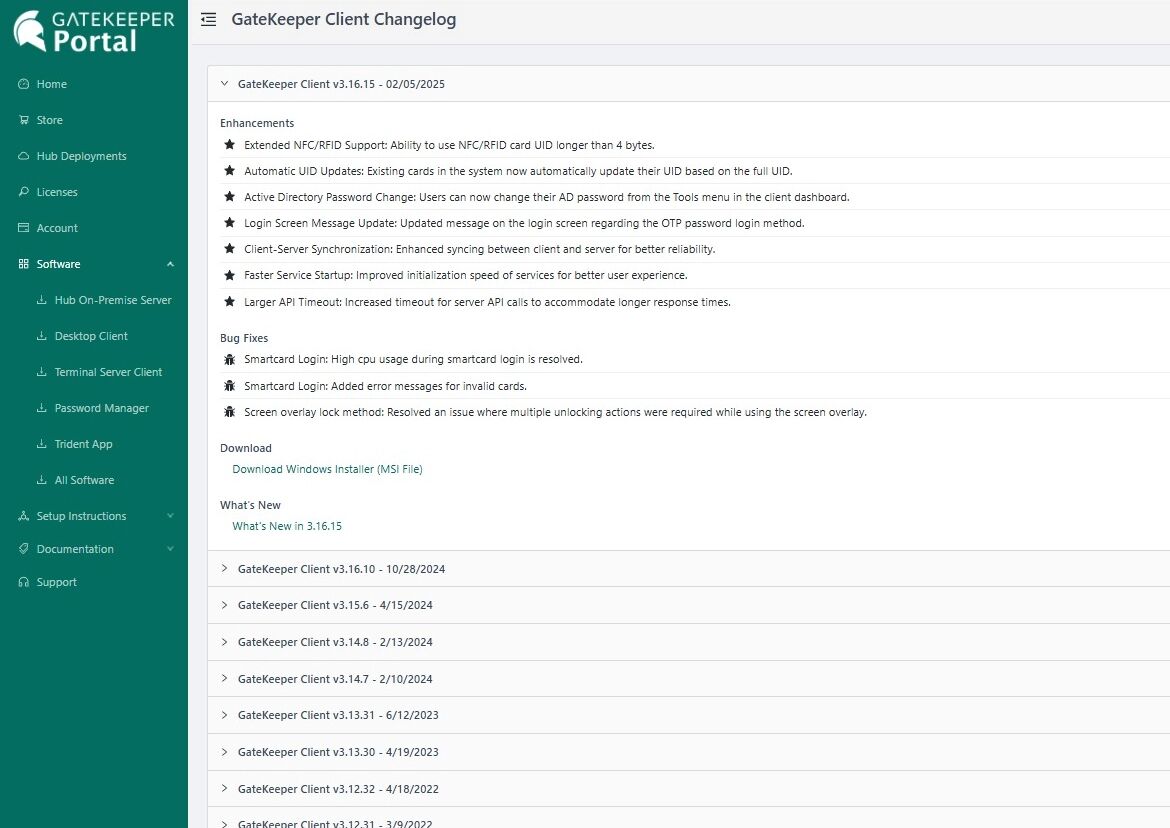Click the Login Screen Message Update entry
Image resolution: width=1170 pixels, height=828 pixels.
pos(524,223)
